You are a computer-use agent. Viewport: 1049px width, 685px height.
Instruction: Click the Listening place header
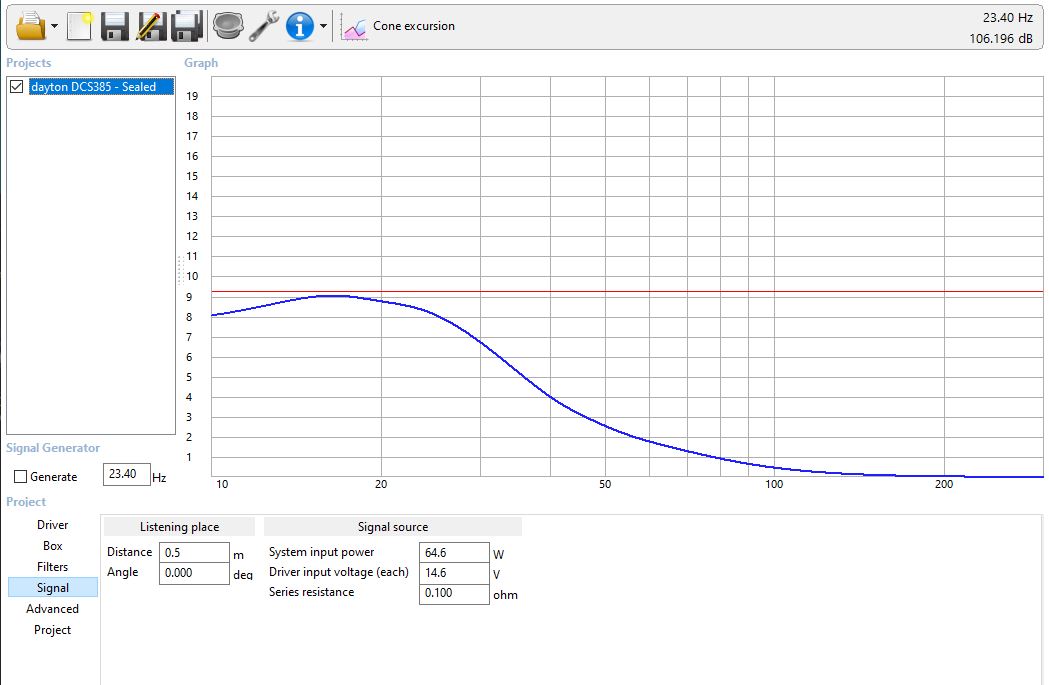point(179,527)
